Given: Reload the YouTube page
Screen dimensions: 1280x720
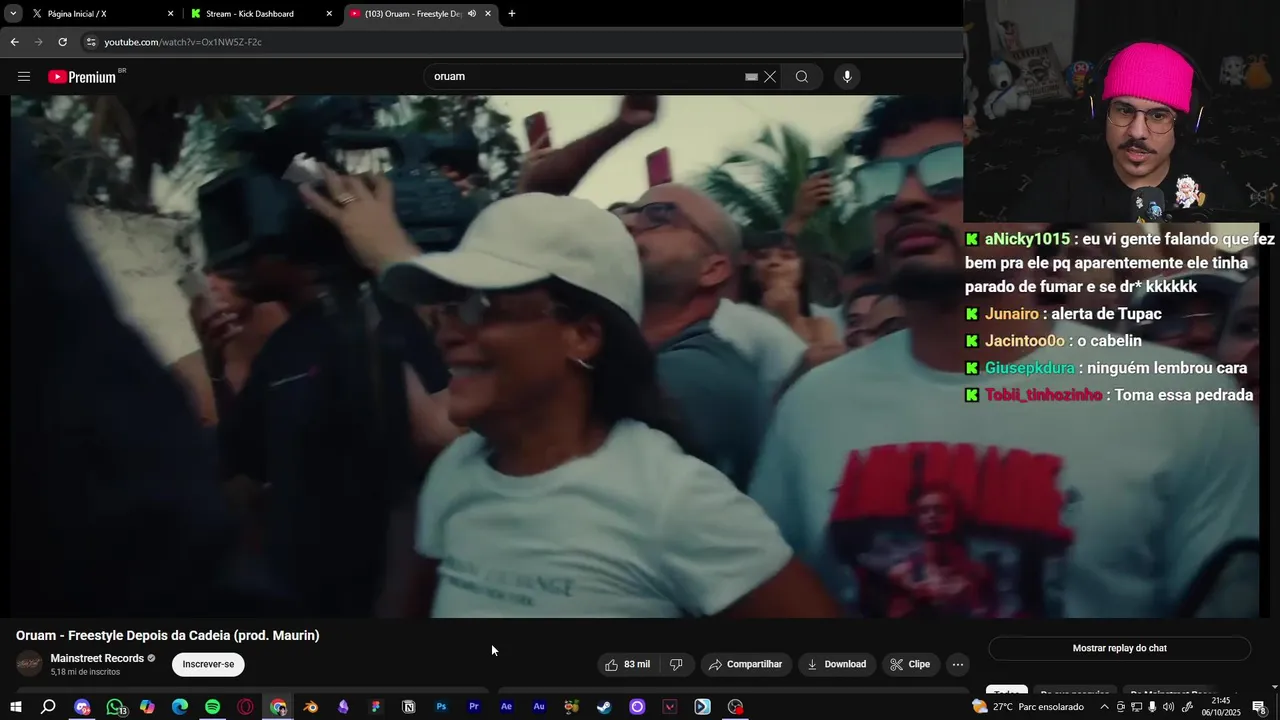Looking at the screenshot, I should tap(63, 42).
